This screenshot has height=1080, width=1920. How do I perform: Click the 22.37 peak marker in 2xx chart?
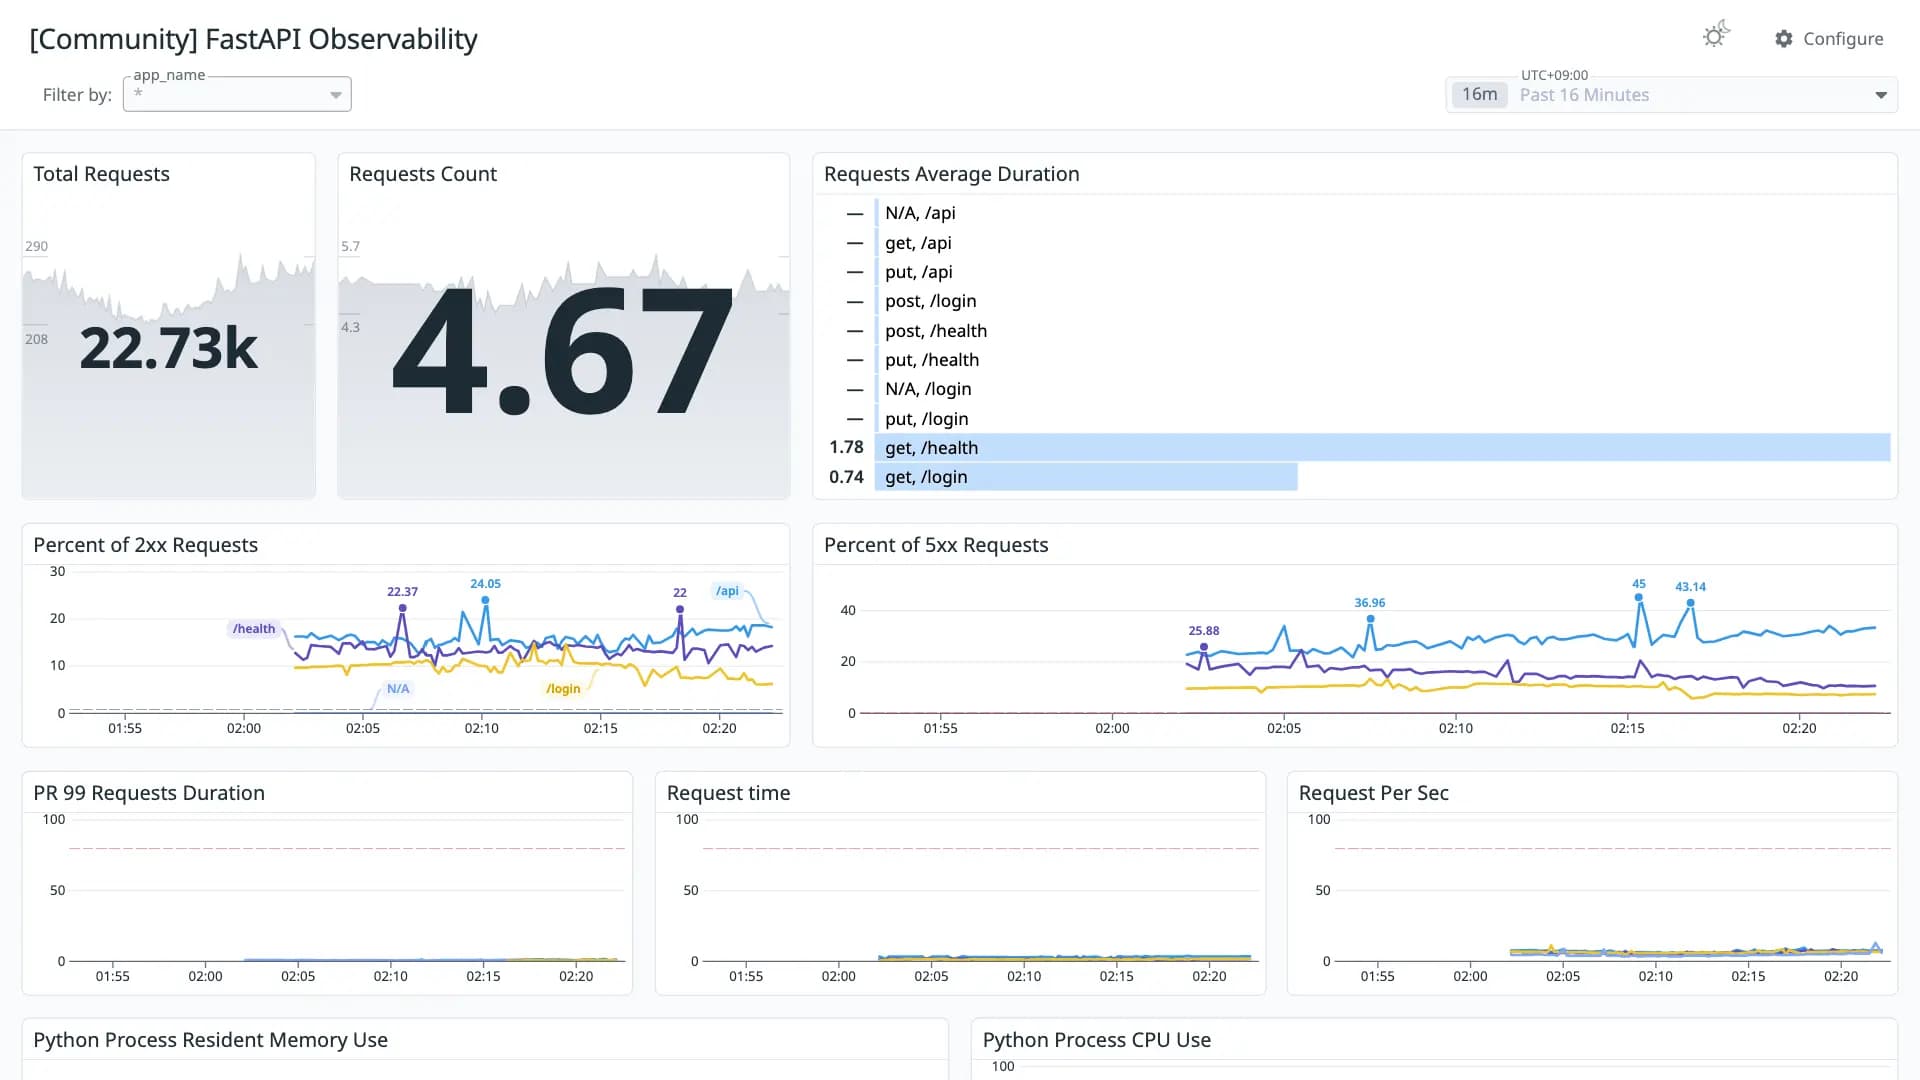[402, 608]
